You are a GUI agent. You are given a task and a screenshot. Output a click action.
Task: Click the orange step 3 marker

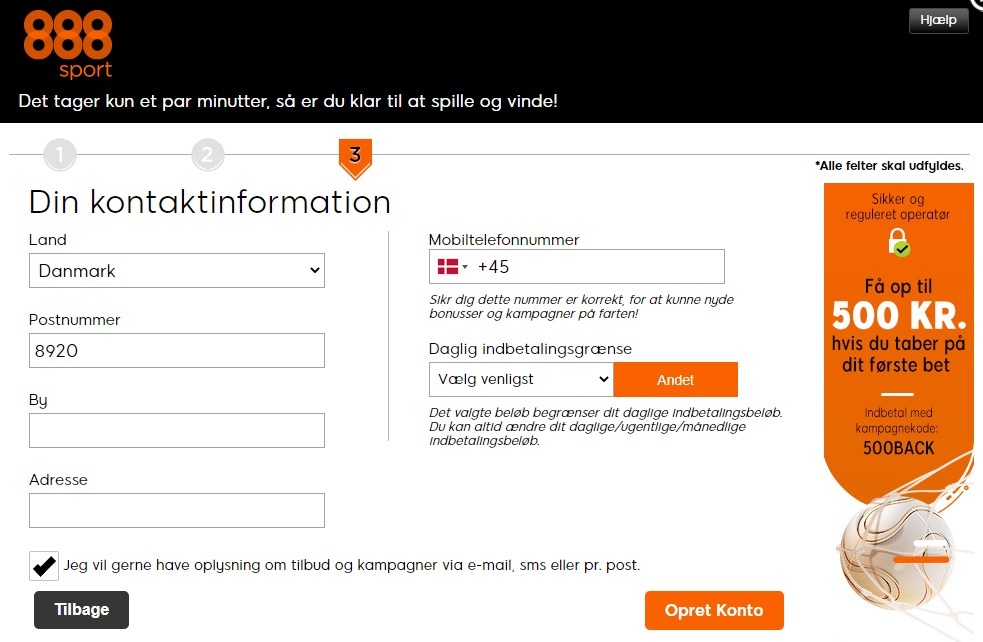point(355,155)
